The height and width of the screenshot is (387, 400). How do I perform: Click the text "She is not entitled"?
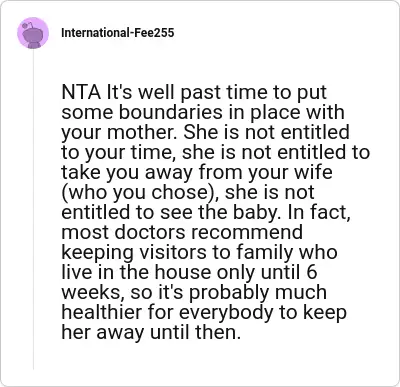tap(266, 132)
